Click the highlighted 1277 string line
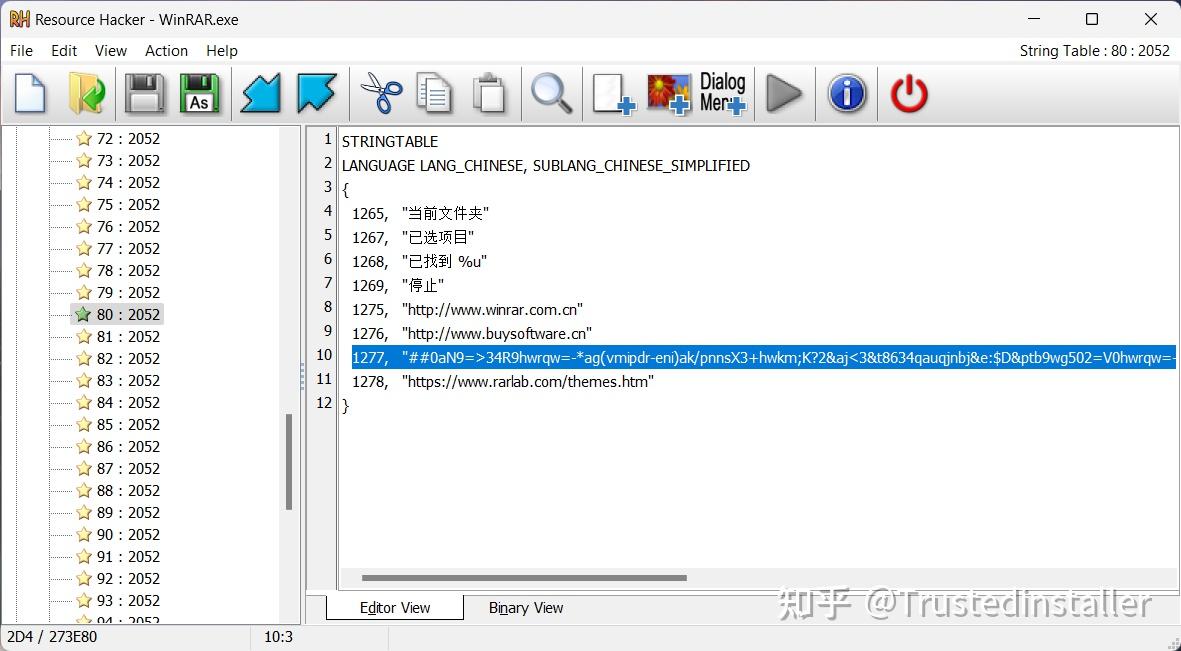1181x651 pixels. click(x=763, y=357)
